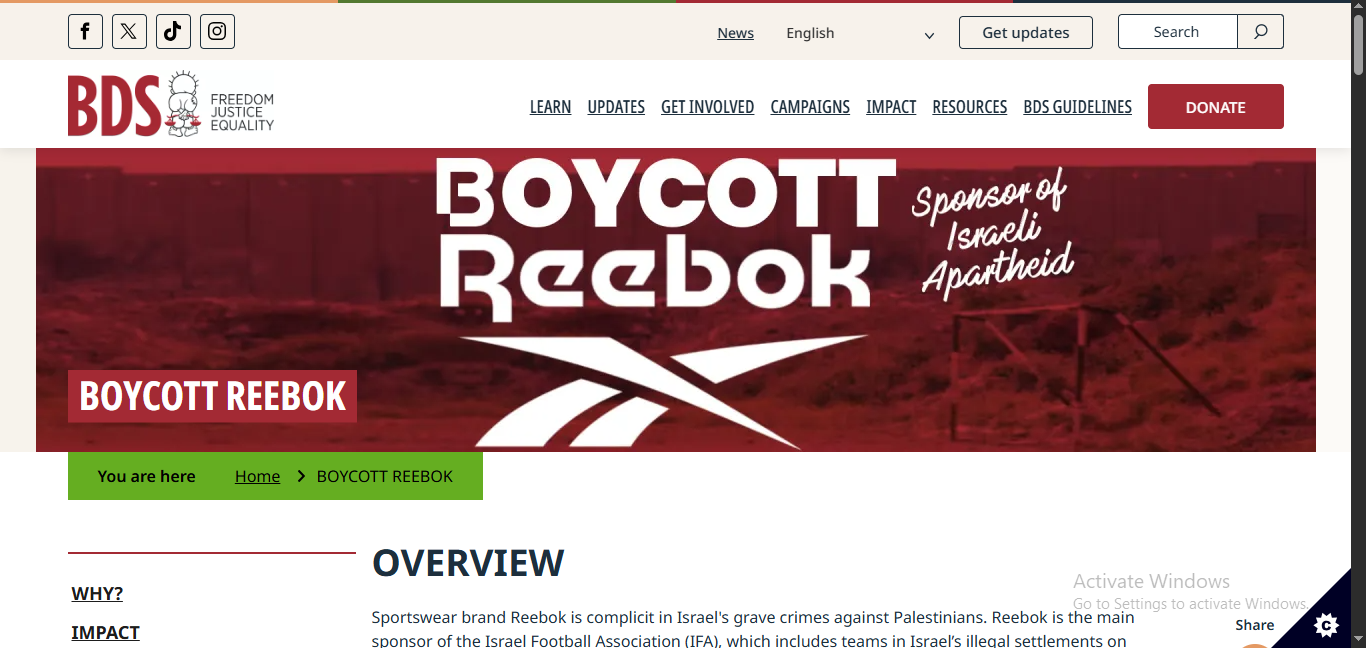Open the cookie settings gear icon
The width and height of the screenshot is (1366, 648).
click(1326, 626)
